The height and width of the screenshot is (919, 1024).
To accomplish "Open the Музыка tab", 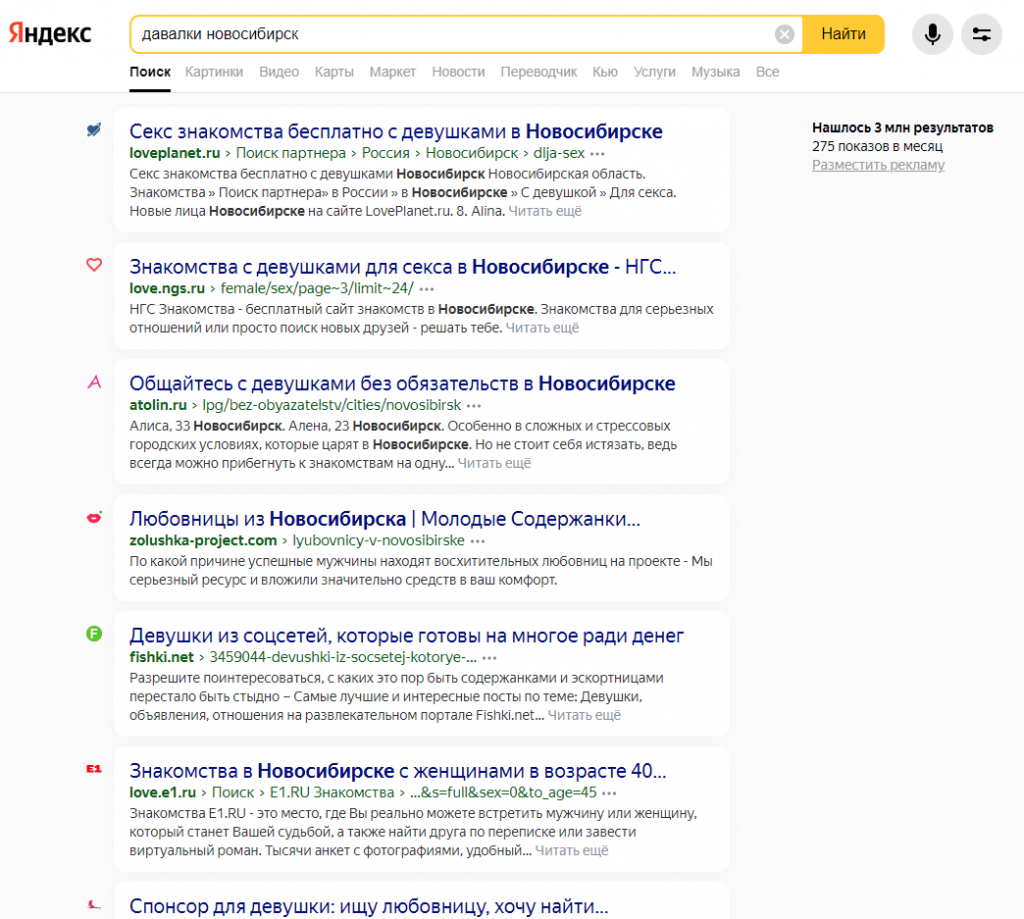I will click(716, 72).
